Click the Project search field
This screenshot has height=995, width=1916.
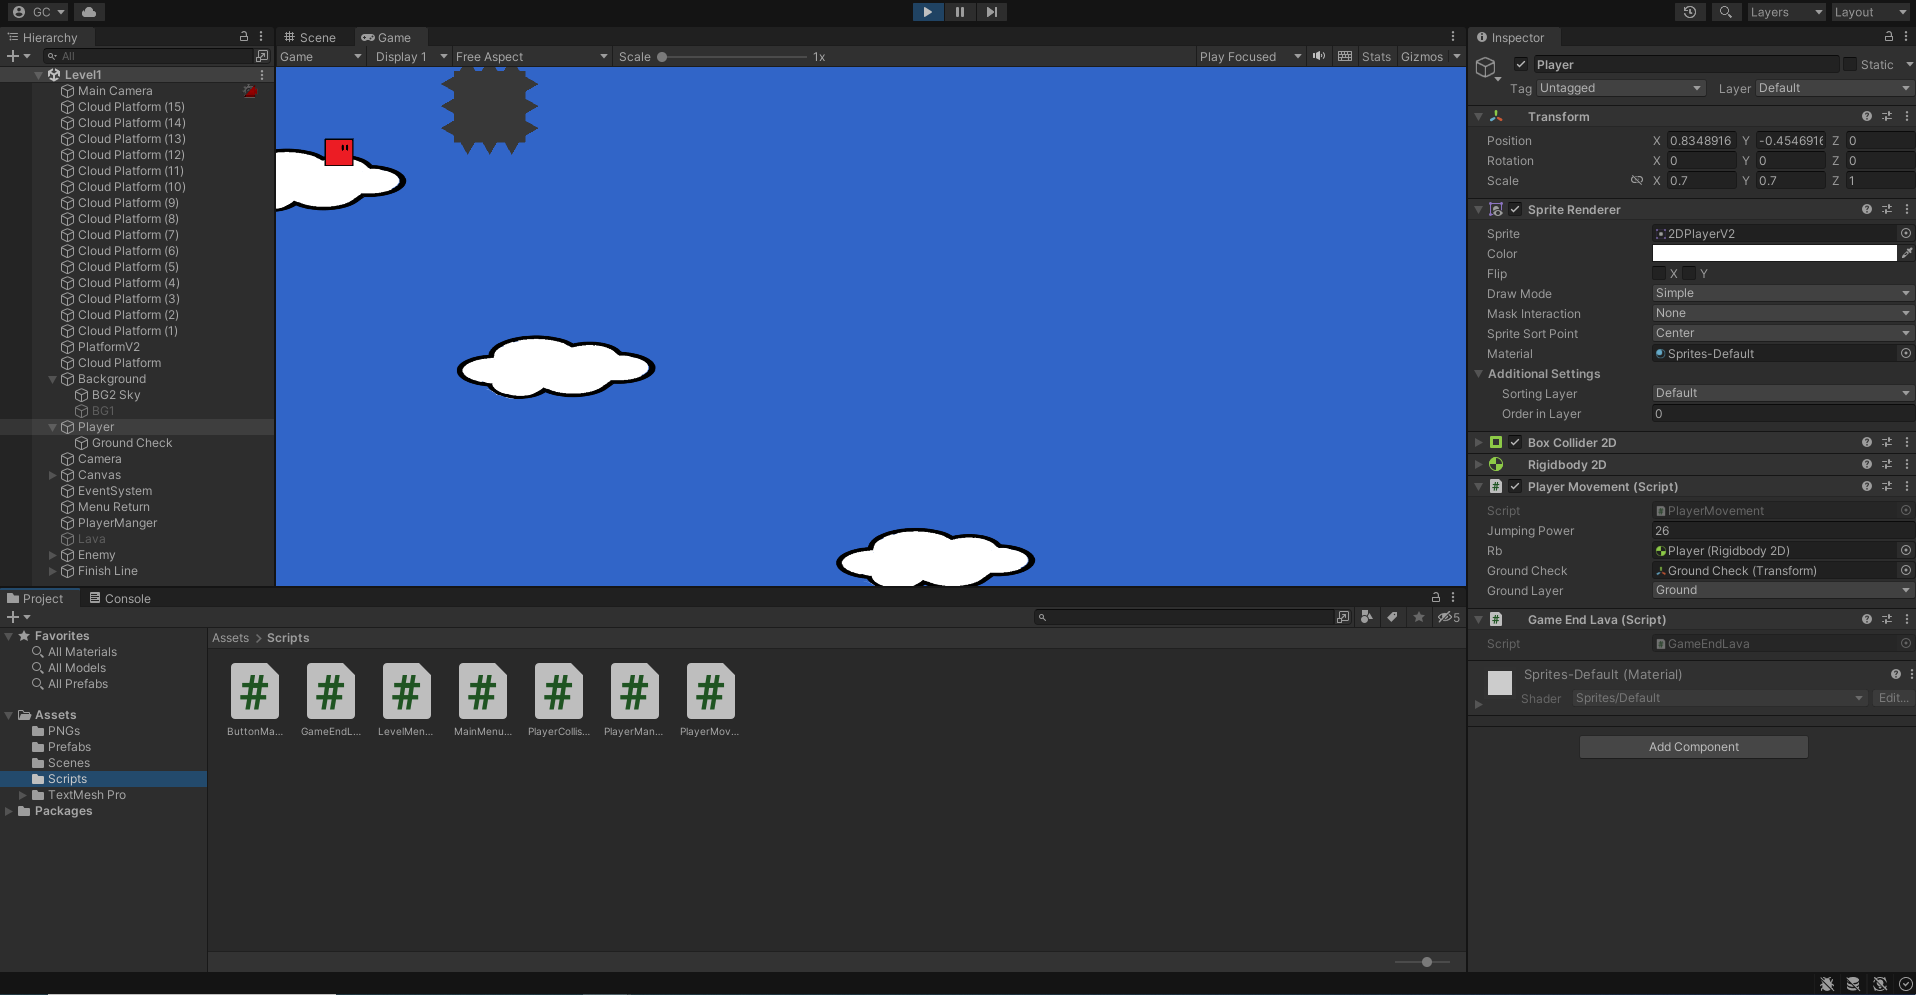tap(1184, 617)
